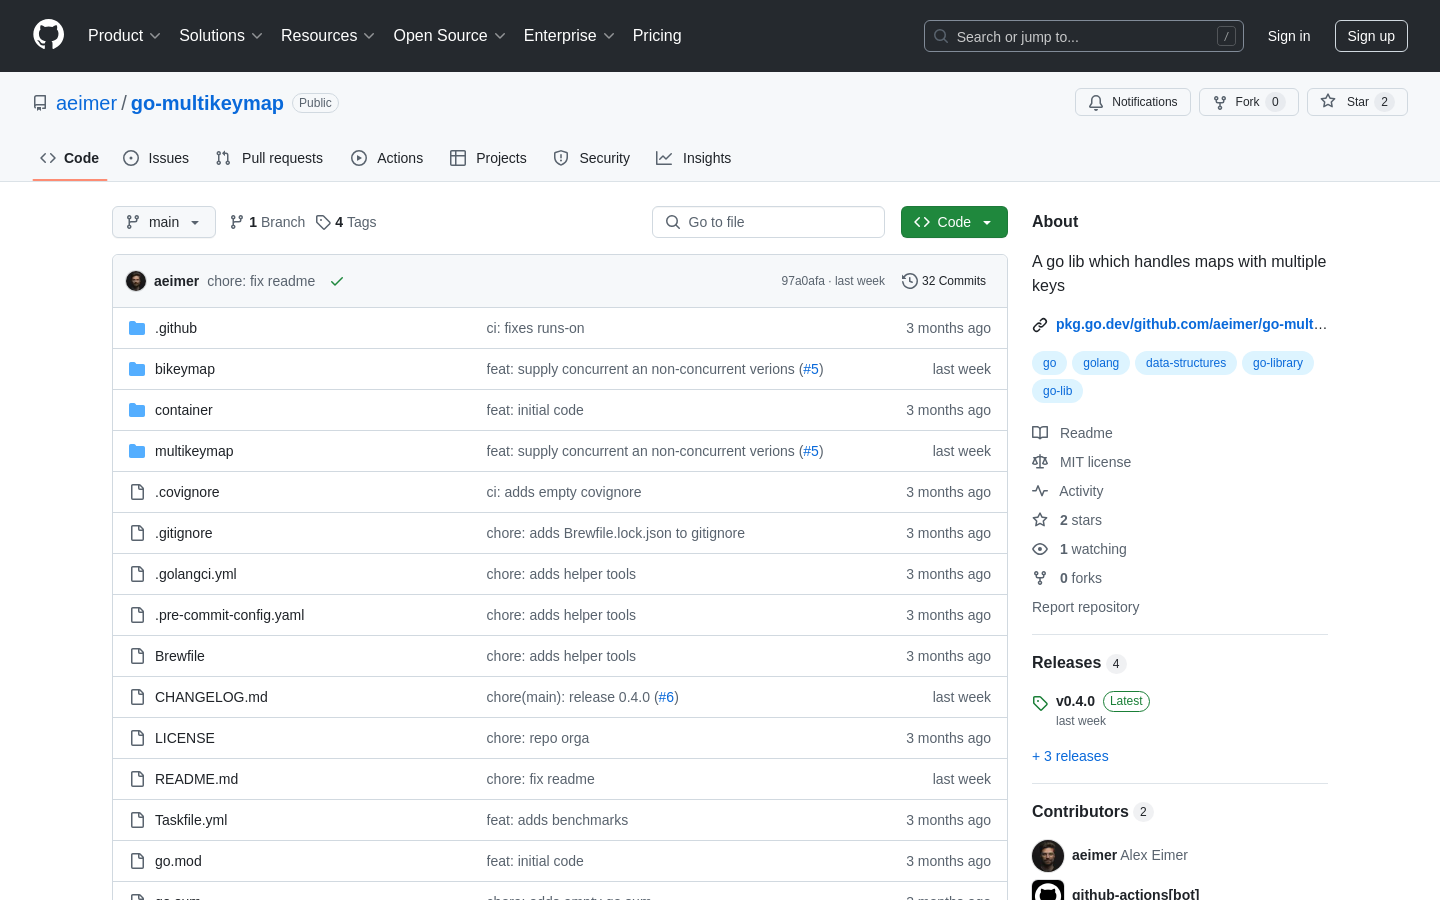Click the repository icon beside aeimer

[x=40, y=103]
